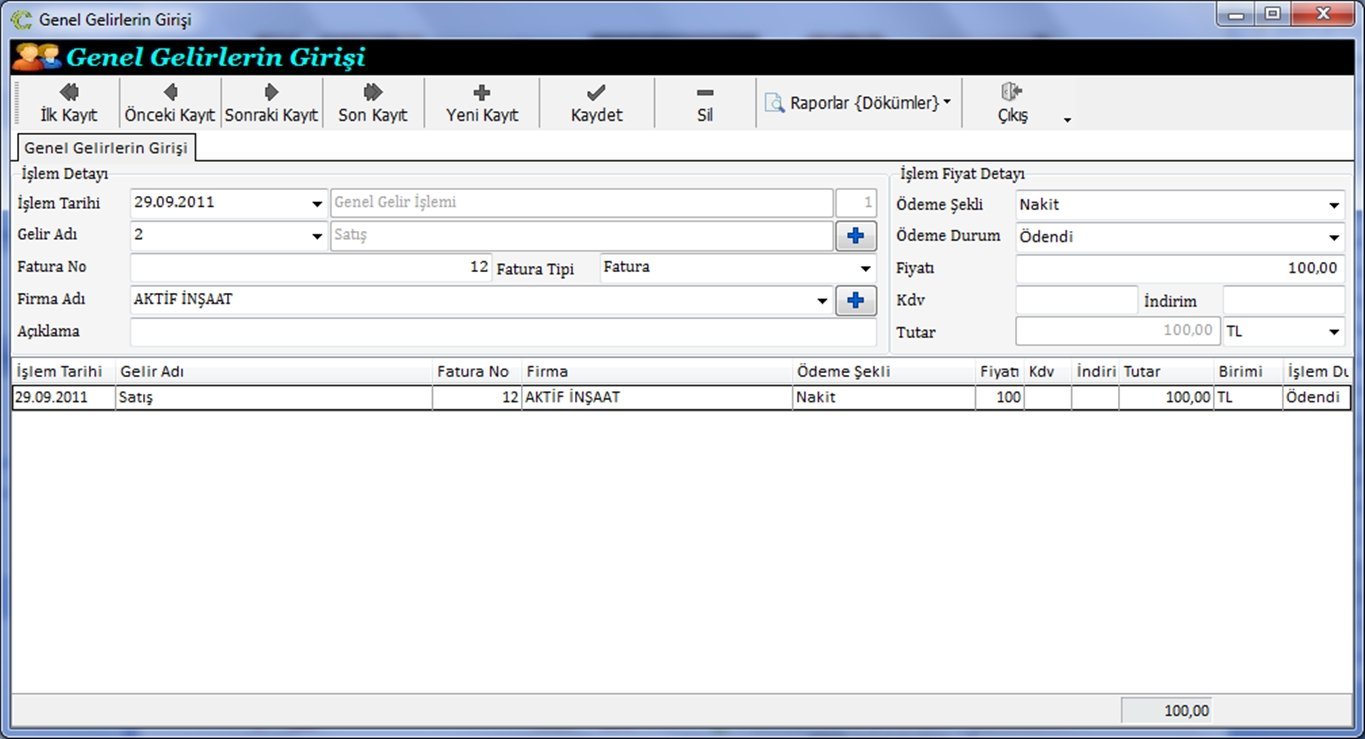
Task: Open the Ödeme Durum status dropdown
Action: [1334, 238]
